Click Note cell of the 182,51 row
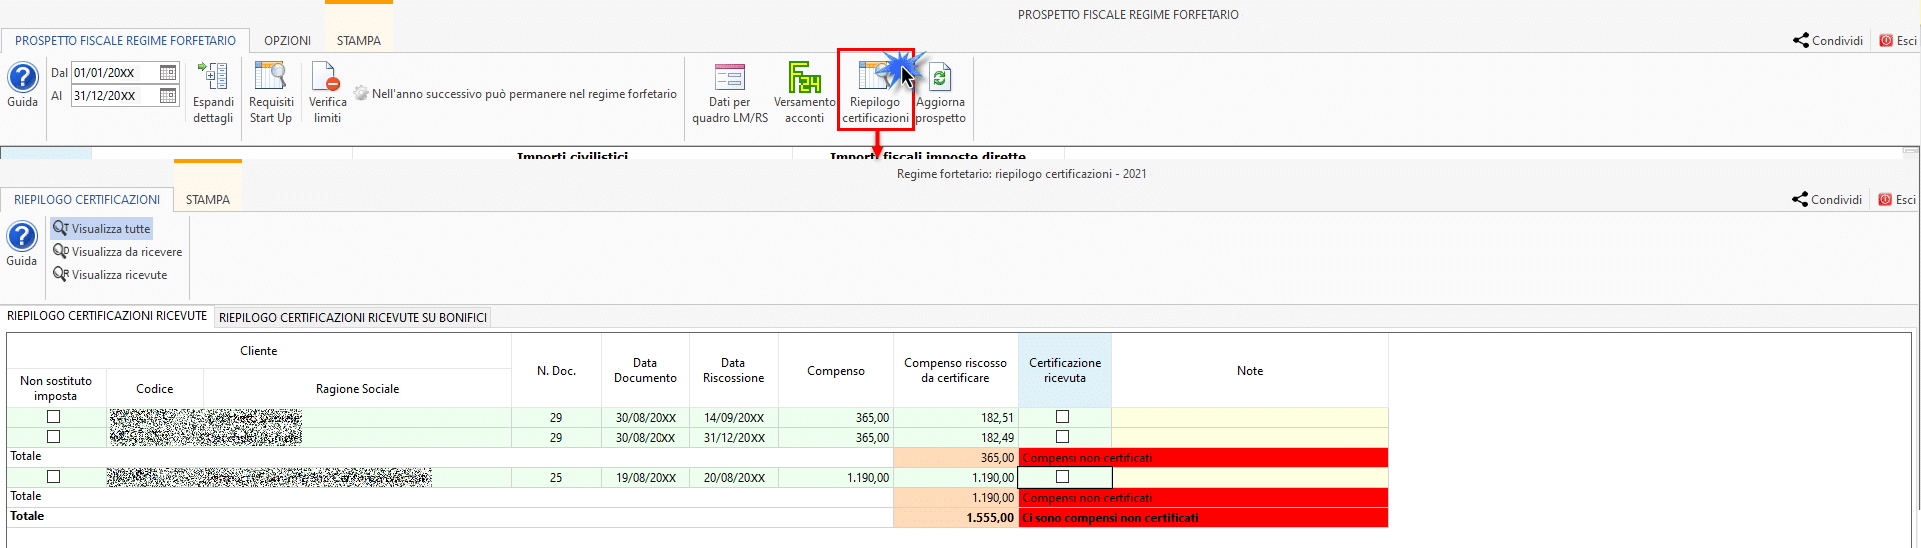Image resolution: width=1921 pixels, height=548 pixels. [x=1250, y=417]
